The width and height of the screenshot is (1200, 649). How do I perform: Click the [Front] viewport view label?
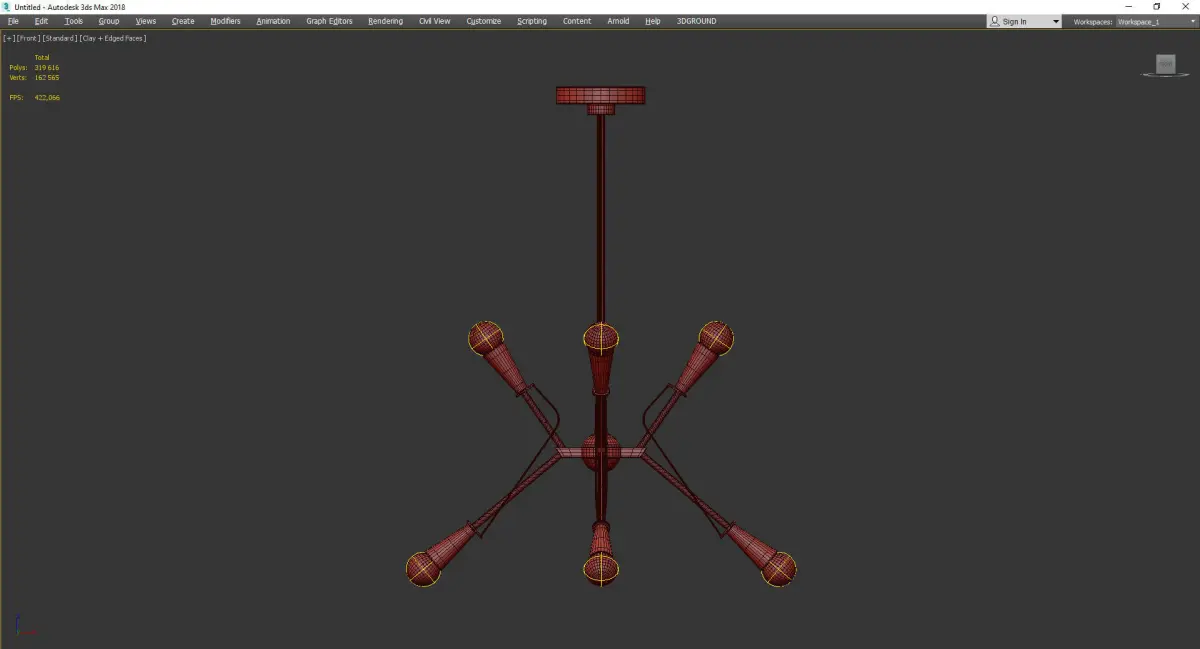pos(28,38)
